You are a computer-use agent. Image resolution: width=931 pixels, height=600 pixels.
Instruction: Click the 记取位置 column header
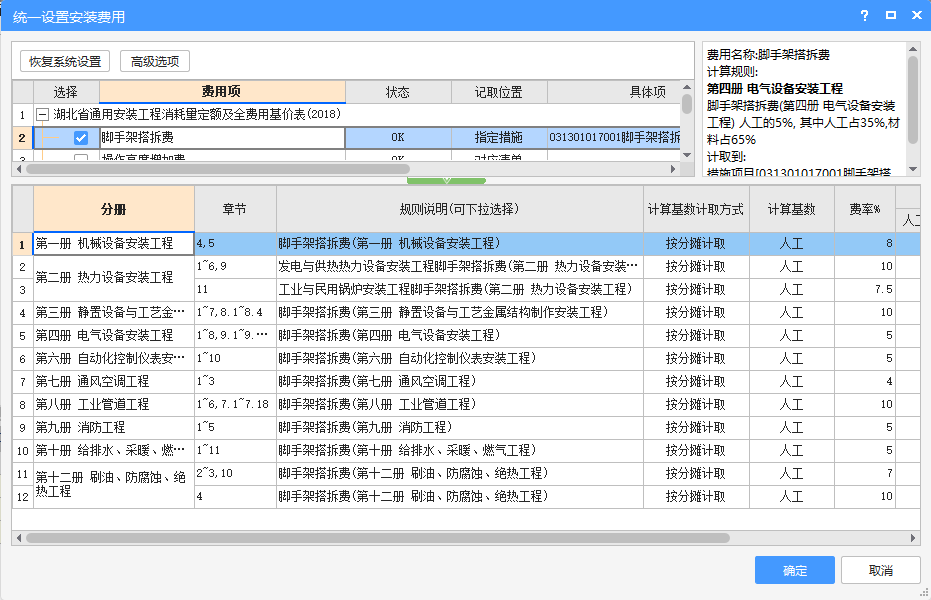tap(499, 92)
